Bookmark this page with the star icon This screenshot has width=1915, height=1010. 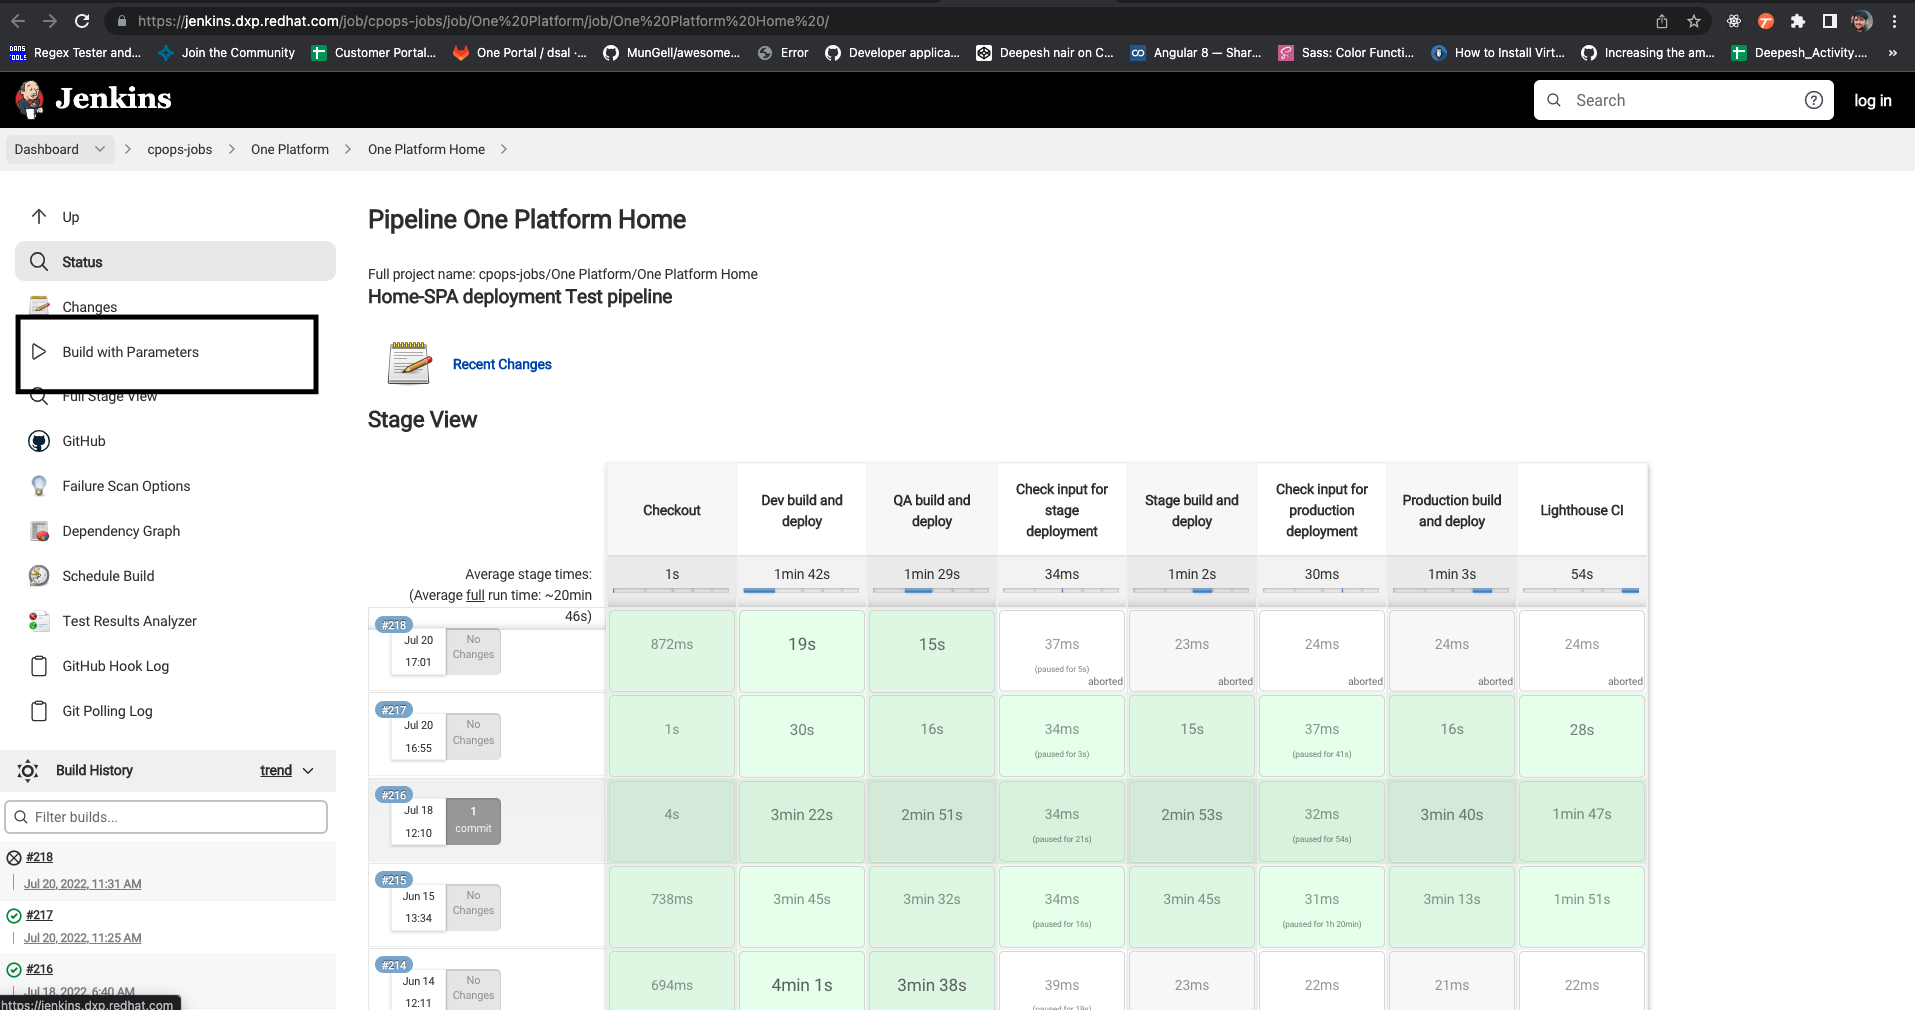click(1694, 21)
